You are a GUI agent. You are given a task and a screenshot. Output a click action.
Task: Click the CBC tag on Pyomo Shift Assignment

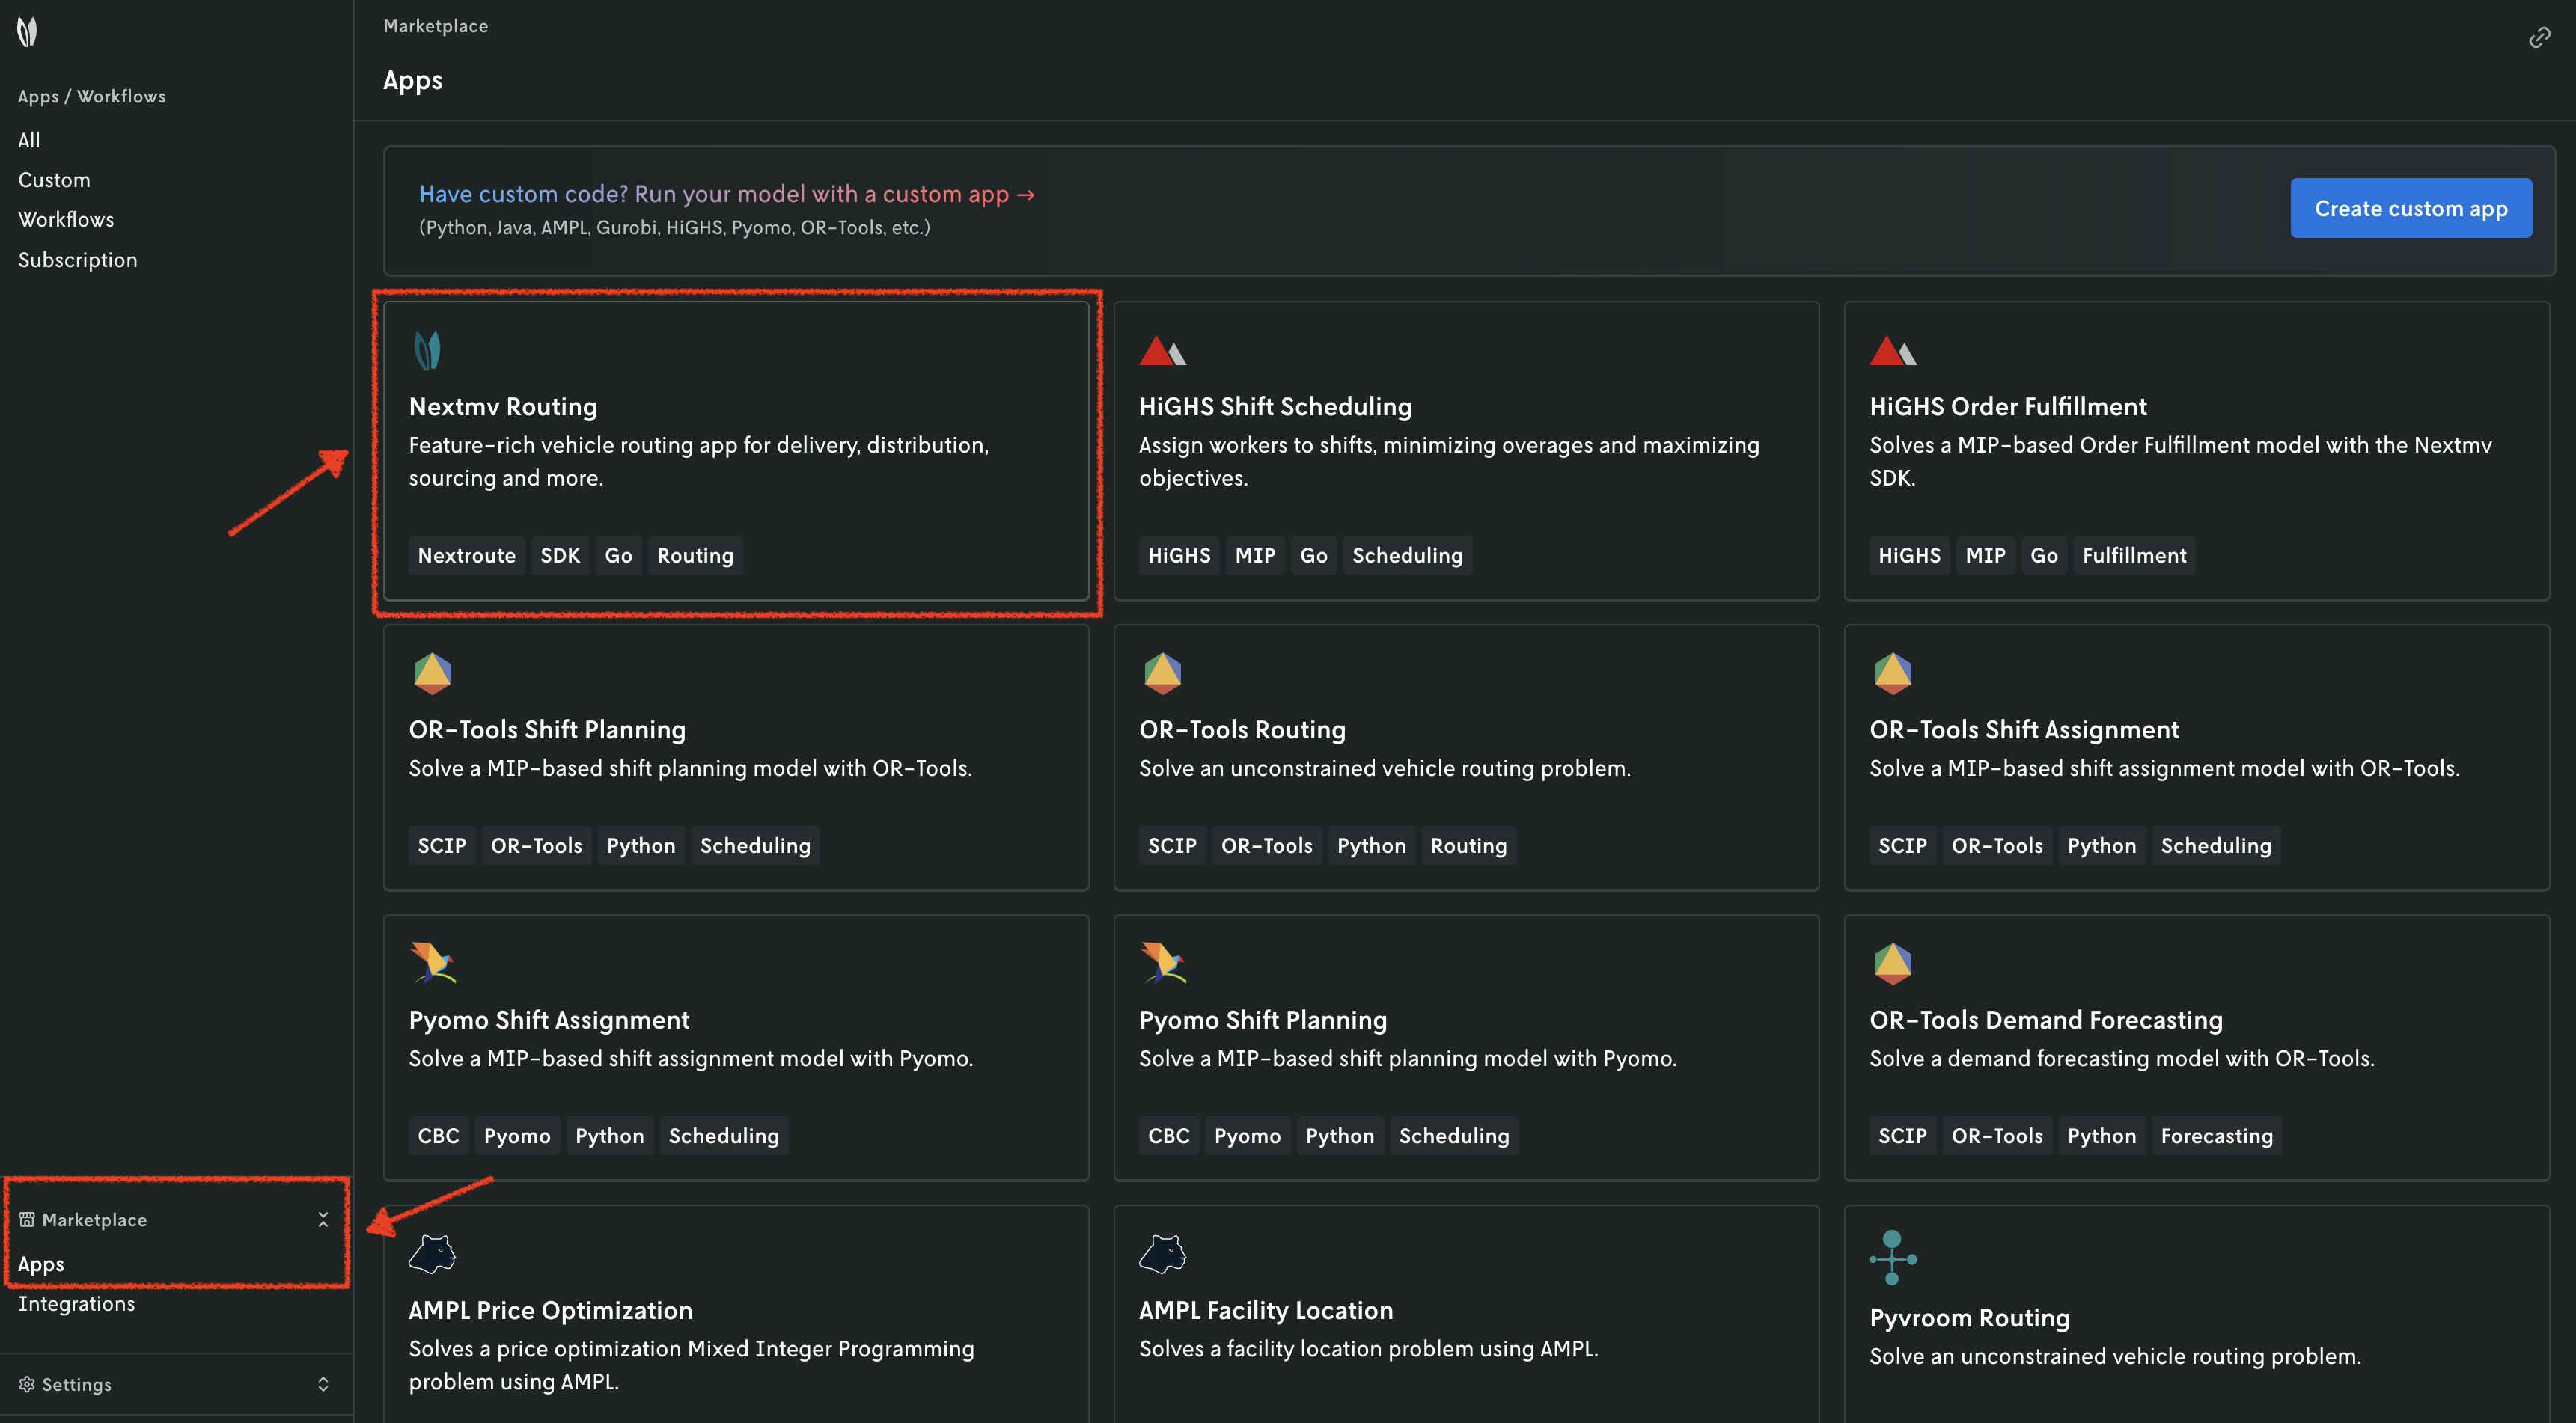(x=438, y=1135)
